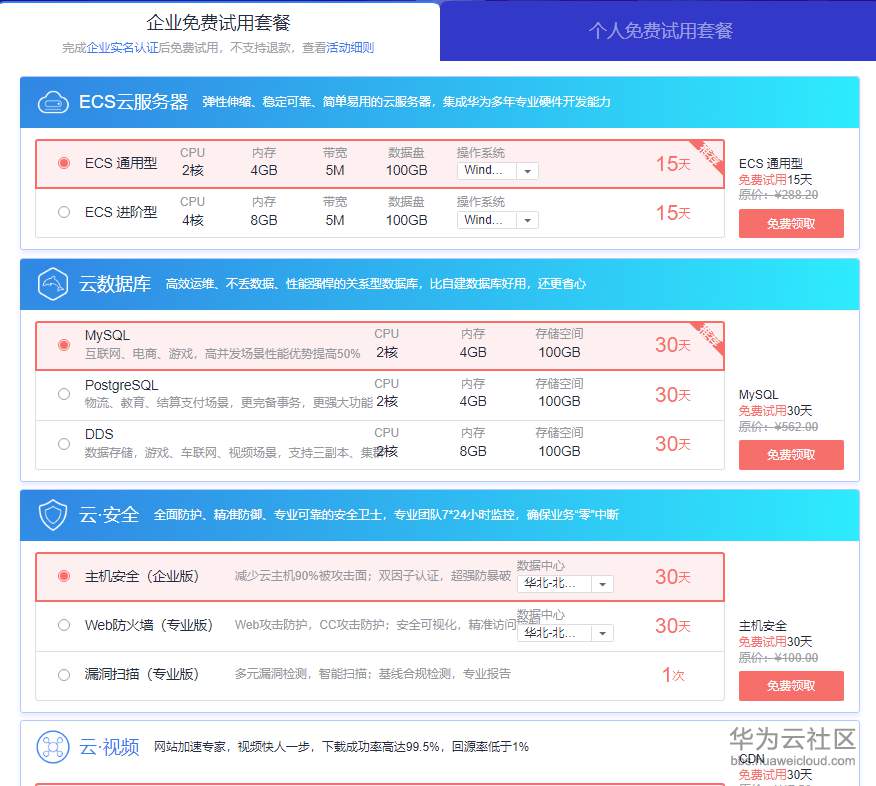Screen dimensions: 876x786
Task: Select the PostgreSQL radio option
Action: pyautogui.click(x=64, y=394)
